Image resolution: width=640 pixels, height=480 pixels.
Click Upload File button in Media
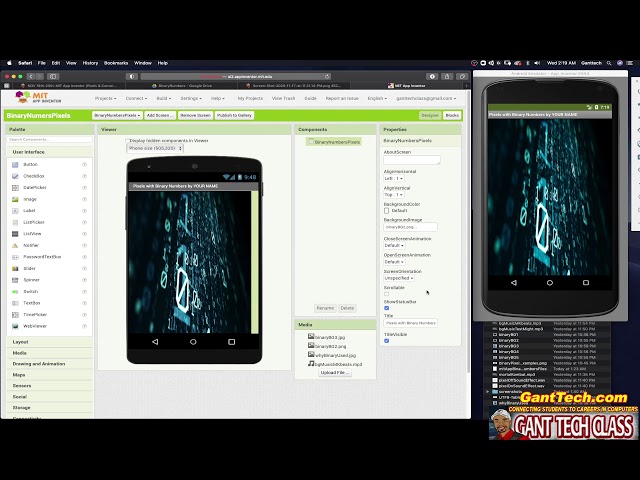click(x=335, y=373)
